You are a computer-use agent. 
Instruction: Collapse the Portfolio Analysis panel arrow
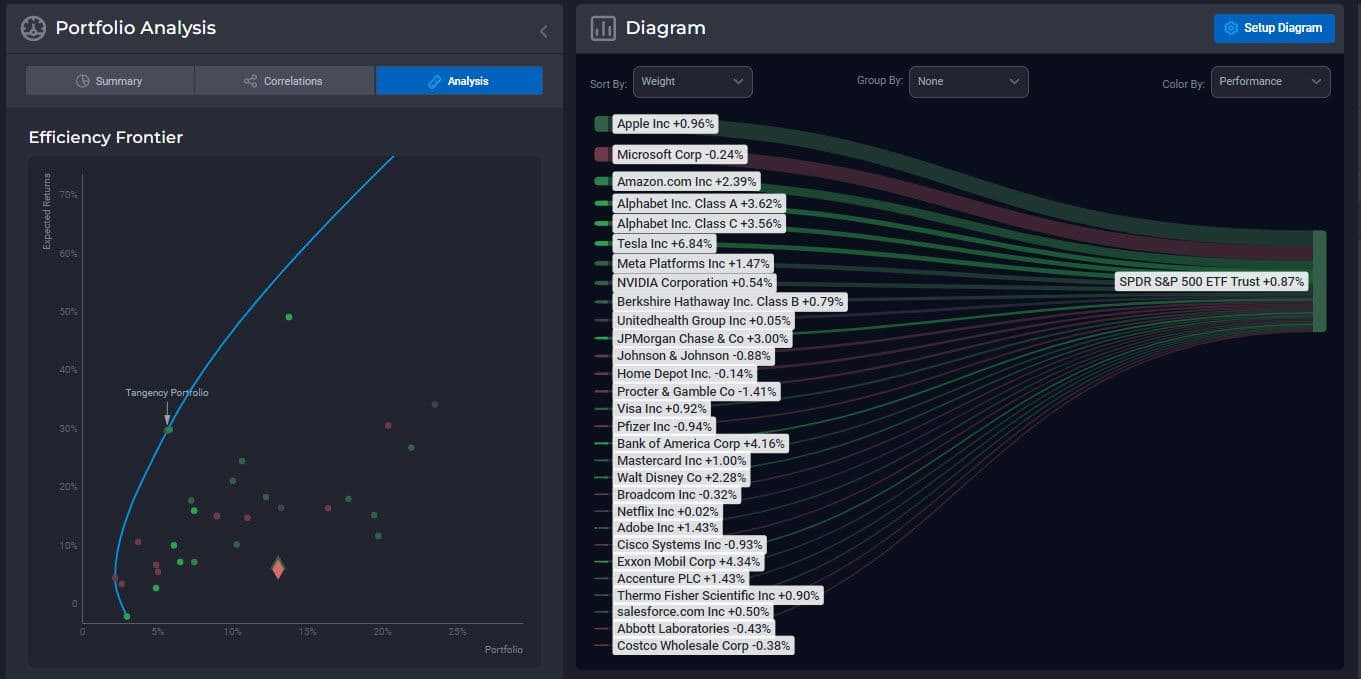point(543,31)
